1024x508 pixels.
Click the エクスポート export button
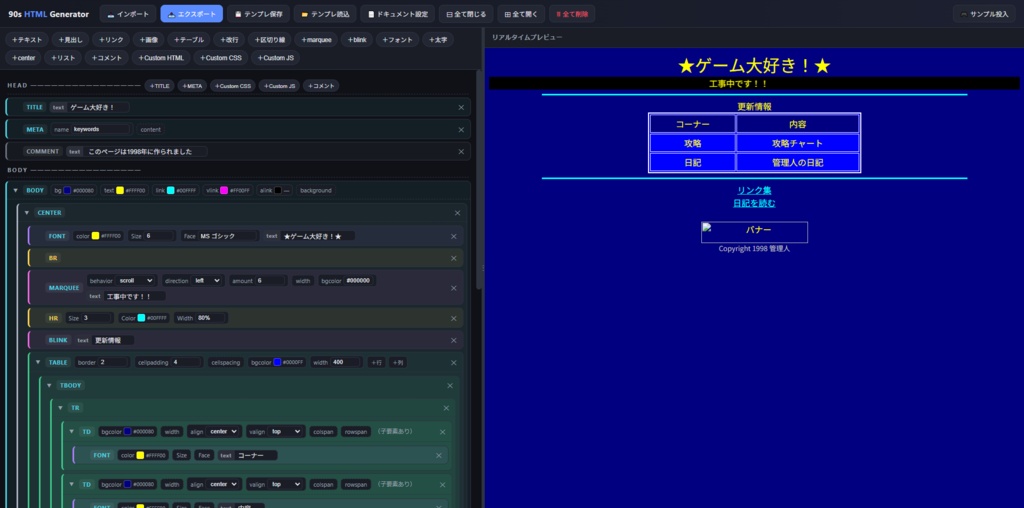pos(191,14)
